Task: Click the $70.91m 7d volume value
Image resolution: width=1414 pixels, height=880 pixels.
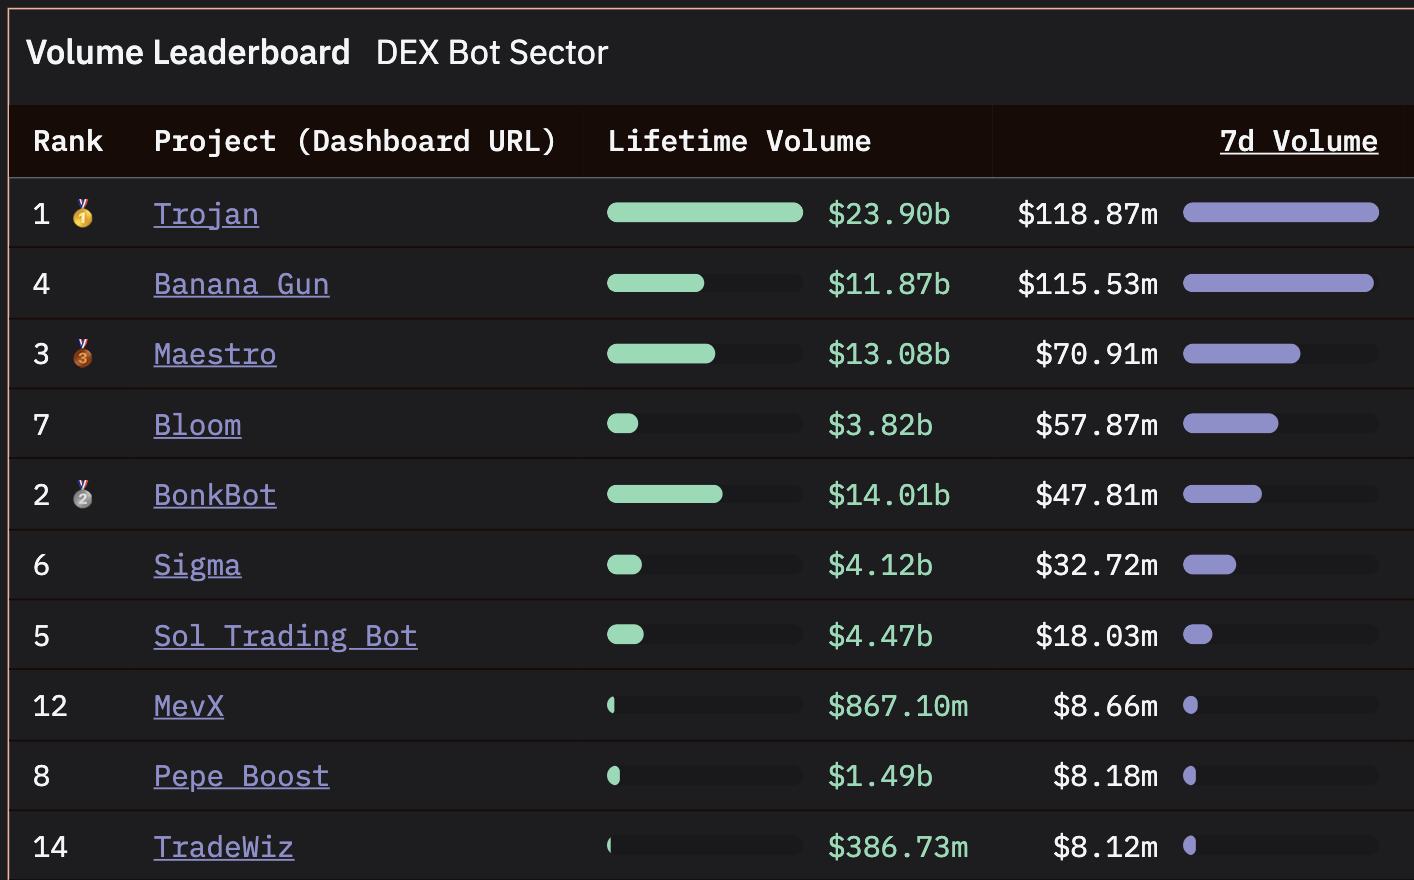Action: coord(1097,354)
